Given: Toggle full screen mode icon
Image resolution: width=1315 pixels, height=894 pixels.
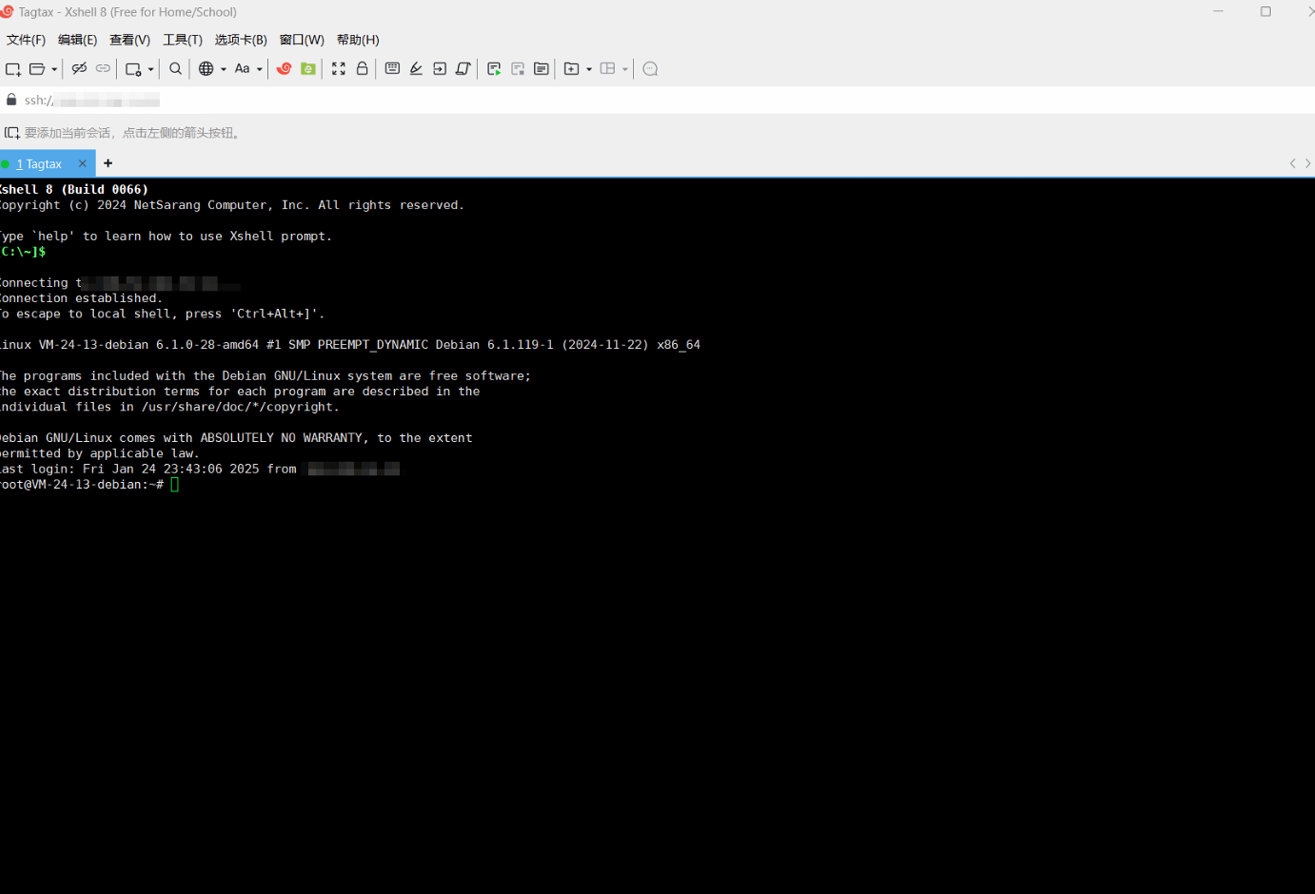Looking at the screenshot, I should point(339,69).
